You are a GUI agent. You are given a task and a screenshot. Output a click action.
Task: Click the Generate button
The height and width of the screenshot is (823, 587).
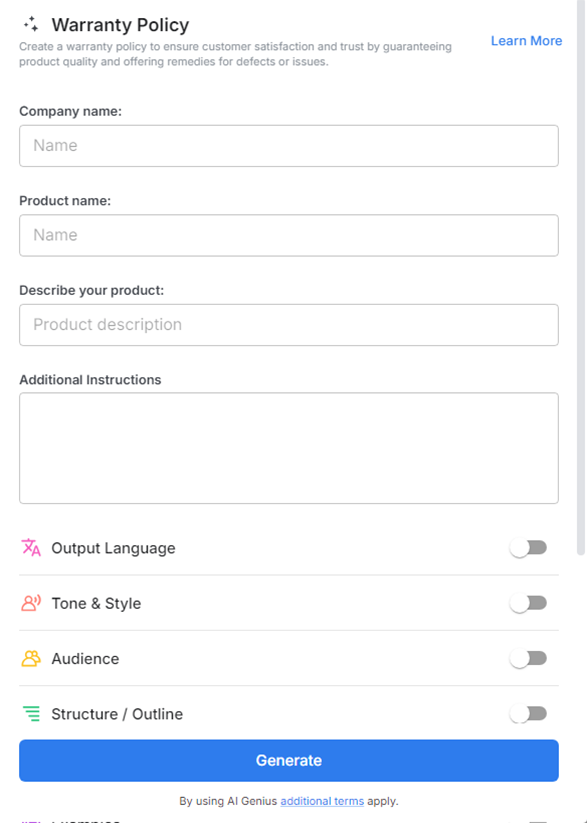[x=288, y=760]
